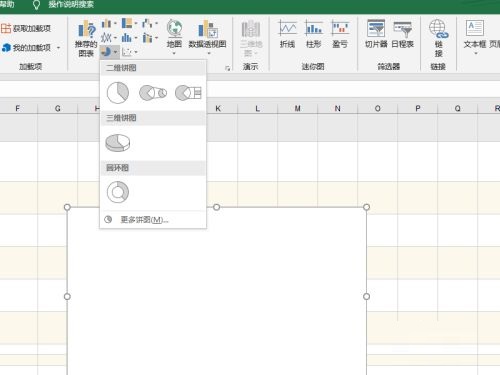Screen dimensions: 500x375
Task: Expand the Maps (地图) dropdown arrow
Action: pyautogui.click(x=174, y=53)
